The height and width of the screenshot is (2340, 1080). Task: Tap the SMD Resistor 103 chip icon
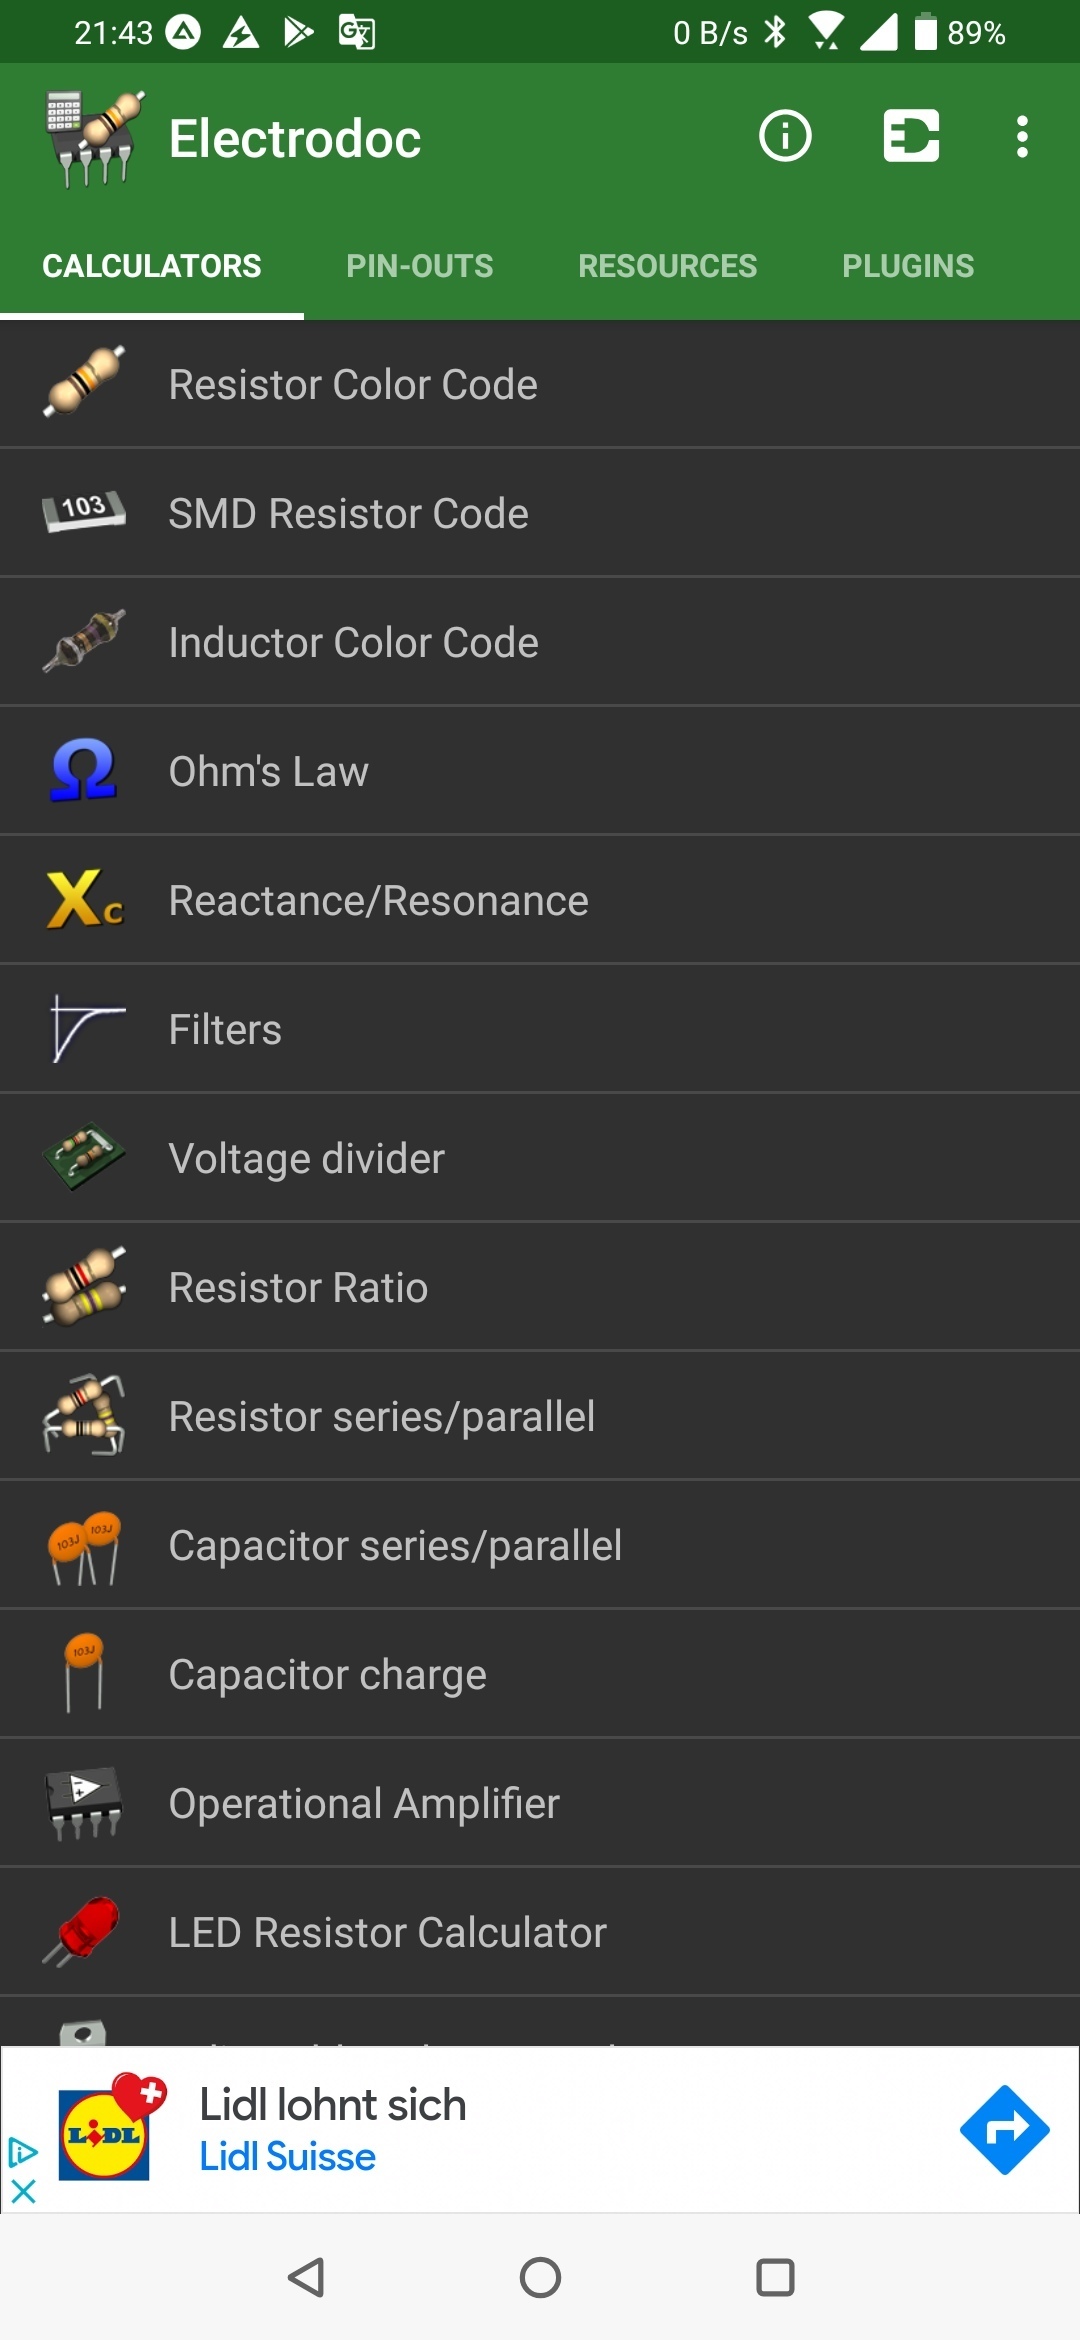click(x=84, y=511)
